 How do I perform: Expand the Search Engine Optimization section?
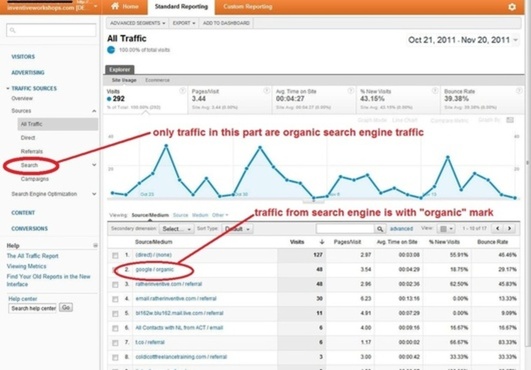[94, 194]
